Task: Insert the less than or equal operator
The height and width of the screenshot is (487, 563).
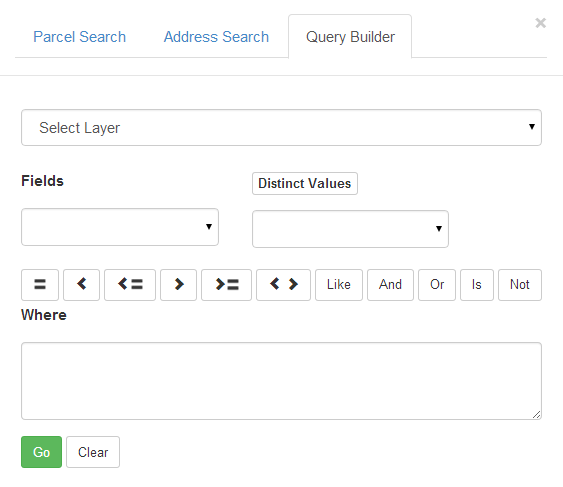Action: [x=130, y=285]
